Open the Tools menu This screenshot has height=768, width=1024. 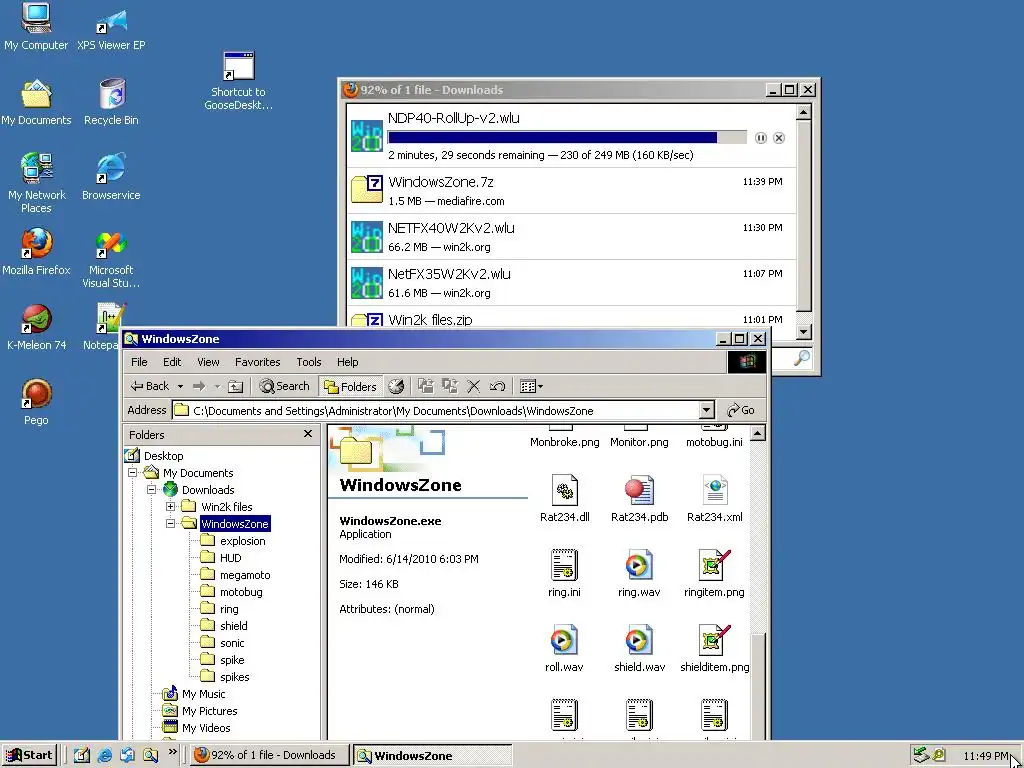coord(309,362)
